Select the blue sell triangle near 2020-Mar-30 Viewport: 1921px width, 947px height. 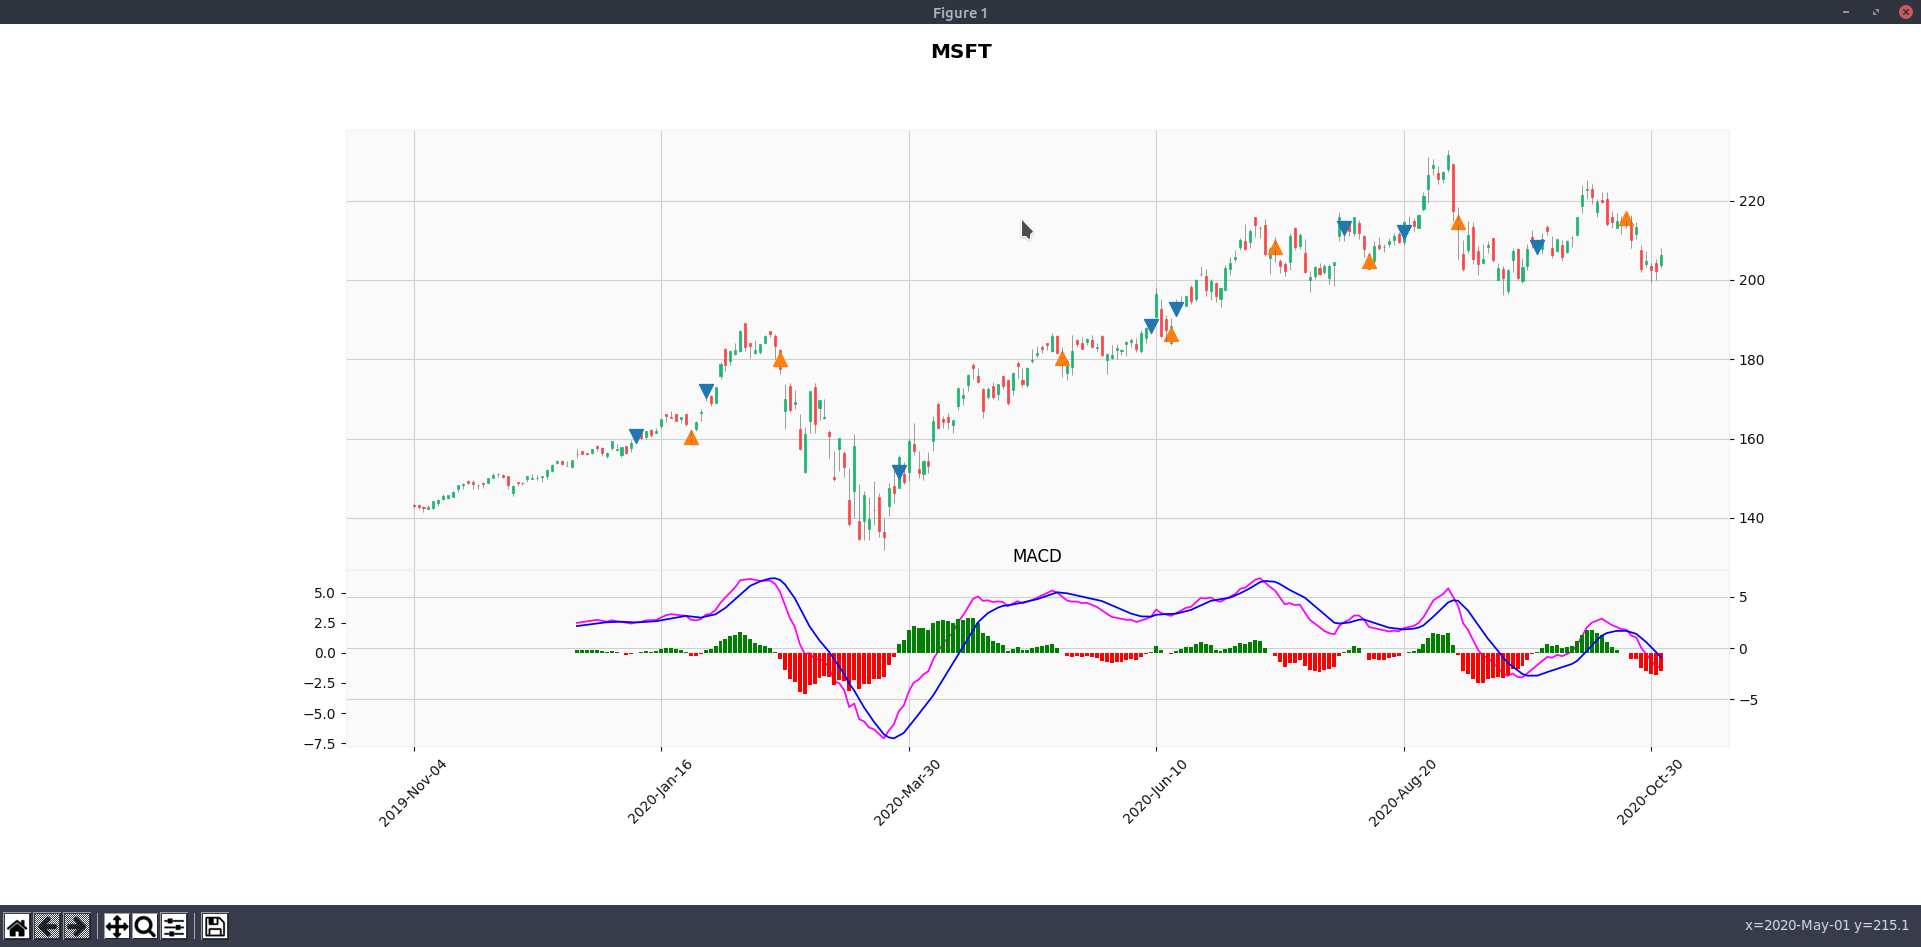pos(899,469)
